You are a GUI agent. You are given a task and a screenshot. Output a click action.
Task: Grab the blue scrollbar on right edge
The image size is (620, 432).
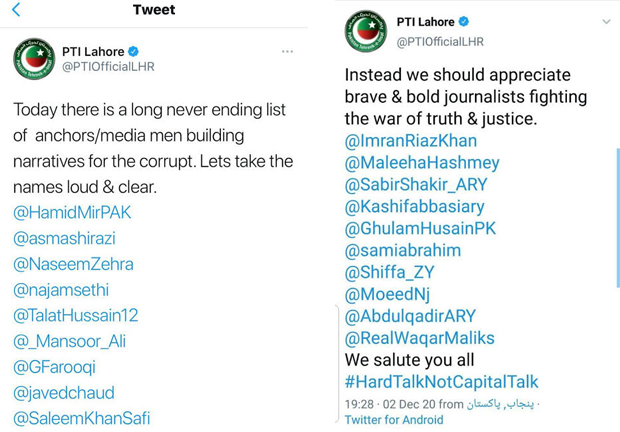[618, 217]
